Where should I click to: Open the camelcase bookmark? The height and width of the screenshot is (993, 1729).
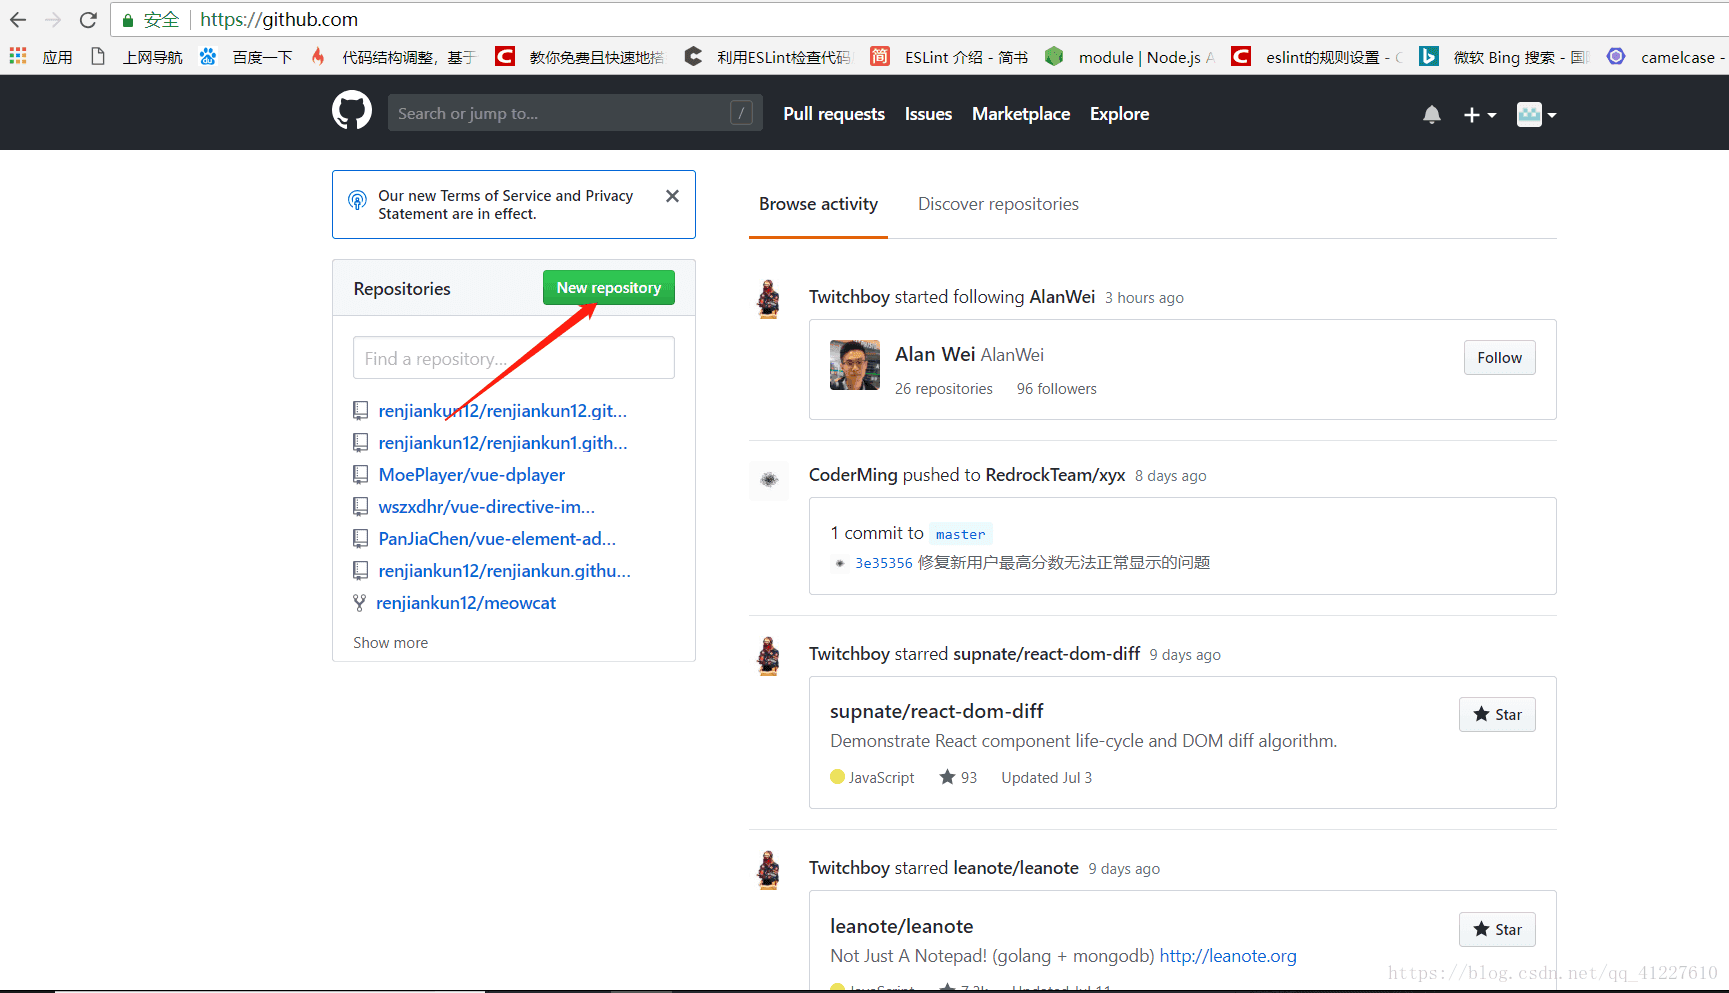click(1666, 57)
